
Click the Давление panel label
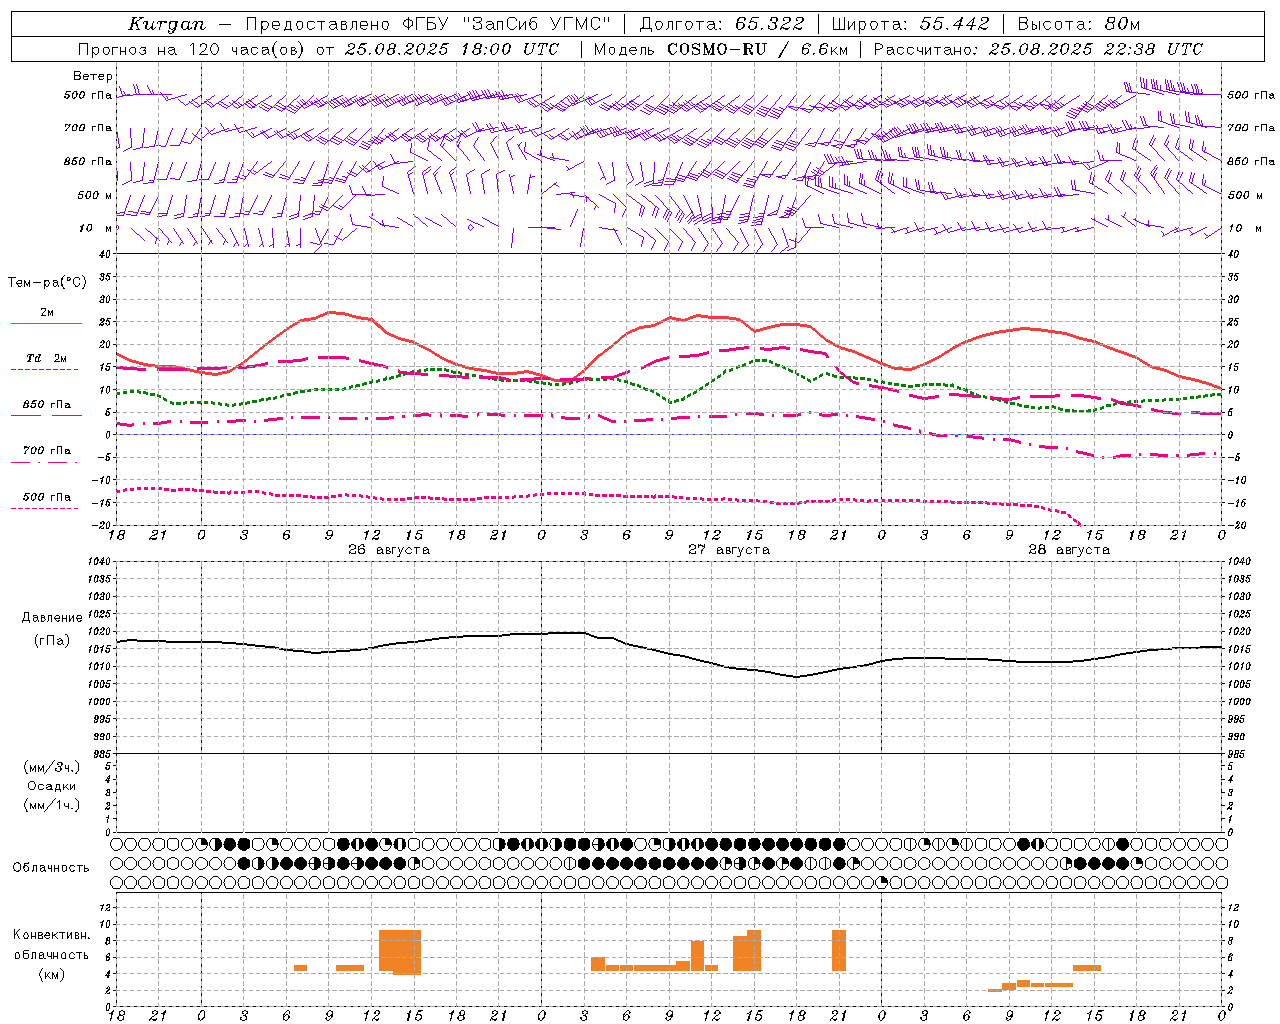(x=52, y=618)
